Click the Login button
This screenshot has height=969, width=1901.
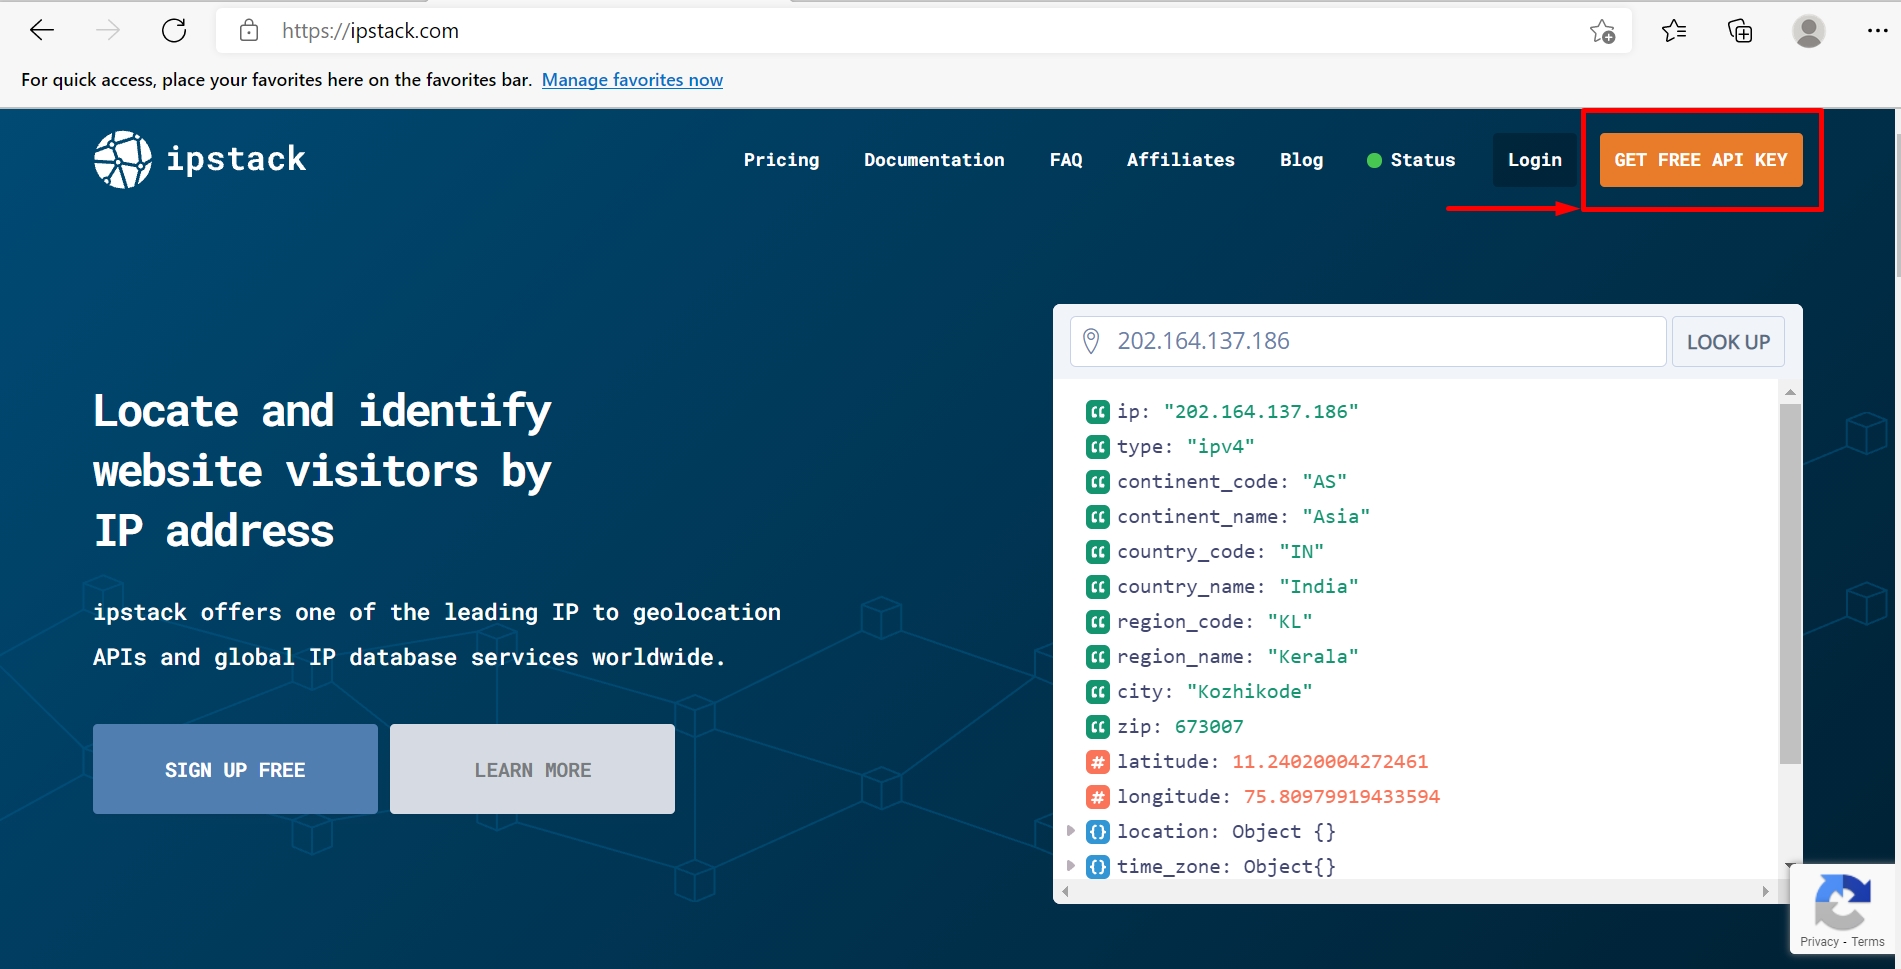(x=1535, y=160)
